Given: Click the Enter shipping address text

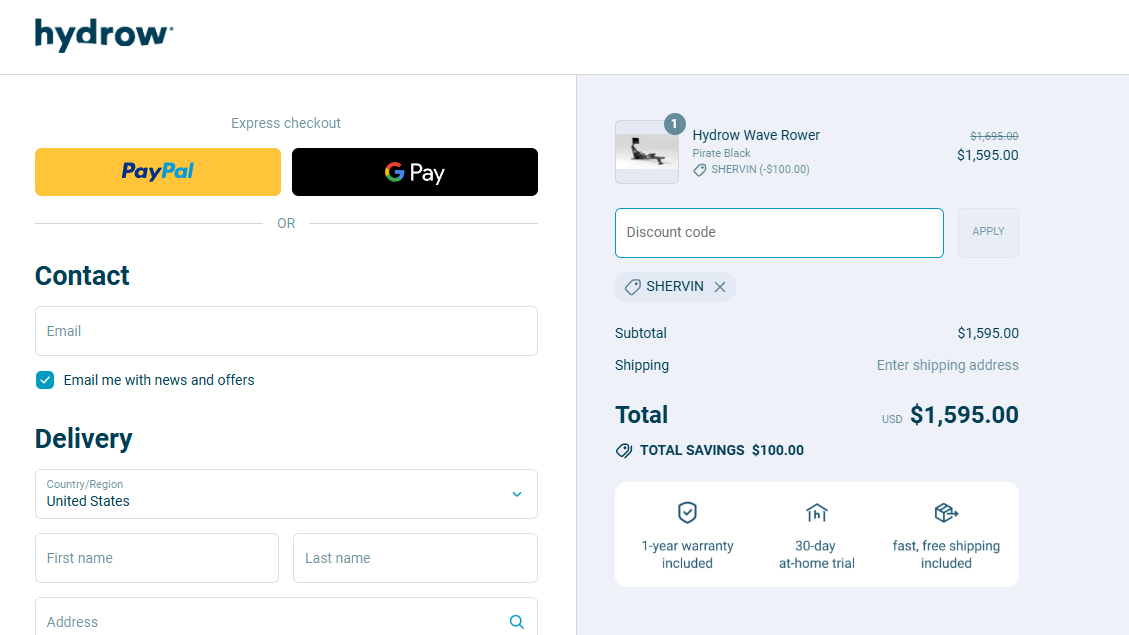Looking at the screenshot, I should click(x=948, y=365).
